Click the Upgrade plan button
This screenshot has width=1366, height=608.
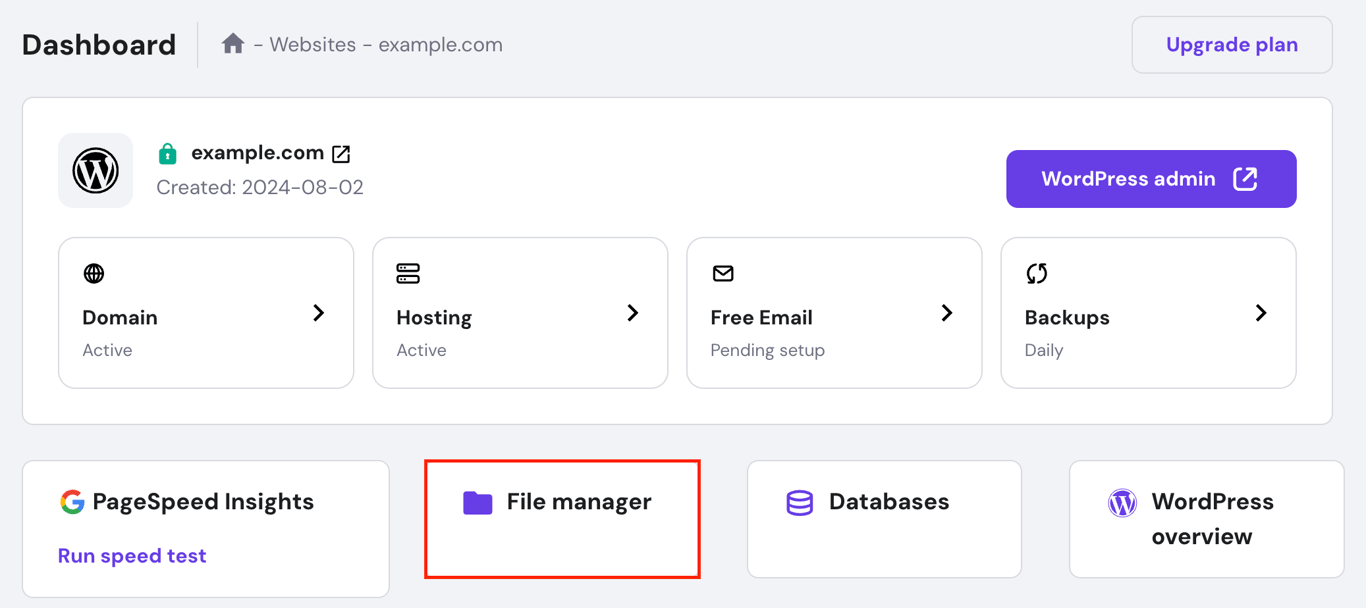pyautogui.click(x=1231, y=44)
